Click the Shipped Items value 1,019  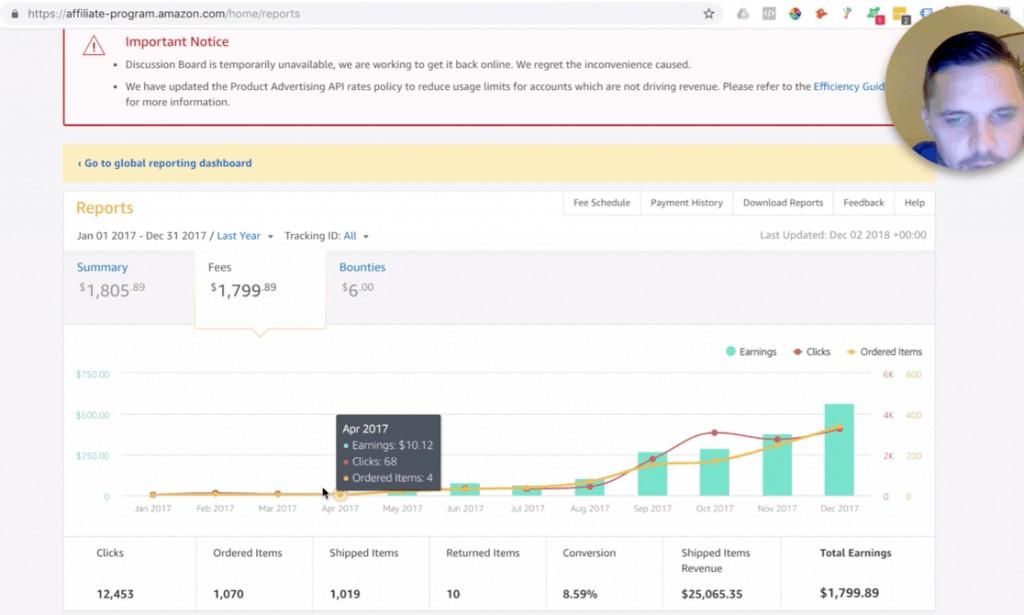pyautogui.click(x=345, y=594)
